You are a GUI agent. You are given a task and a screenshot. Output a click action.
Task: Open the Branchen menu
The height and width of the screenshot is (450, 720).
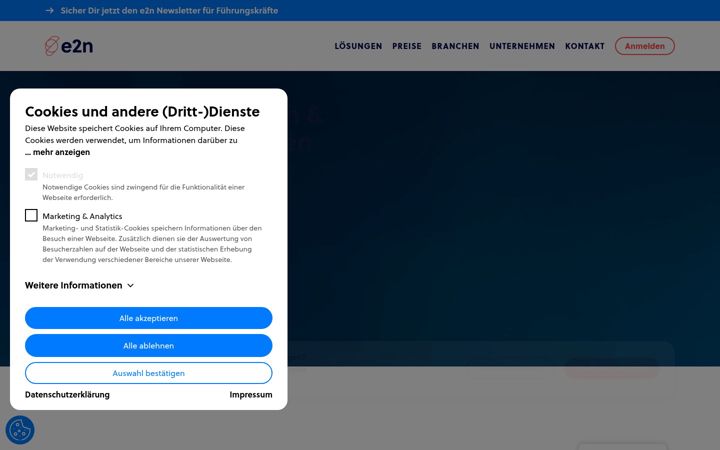[x=455, y=46]
